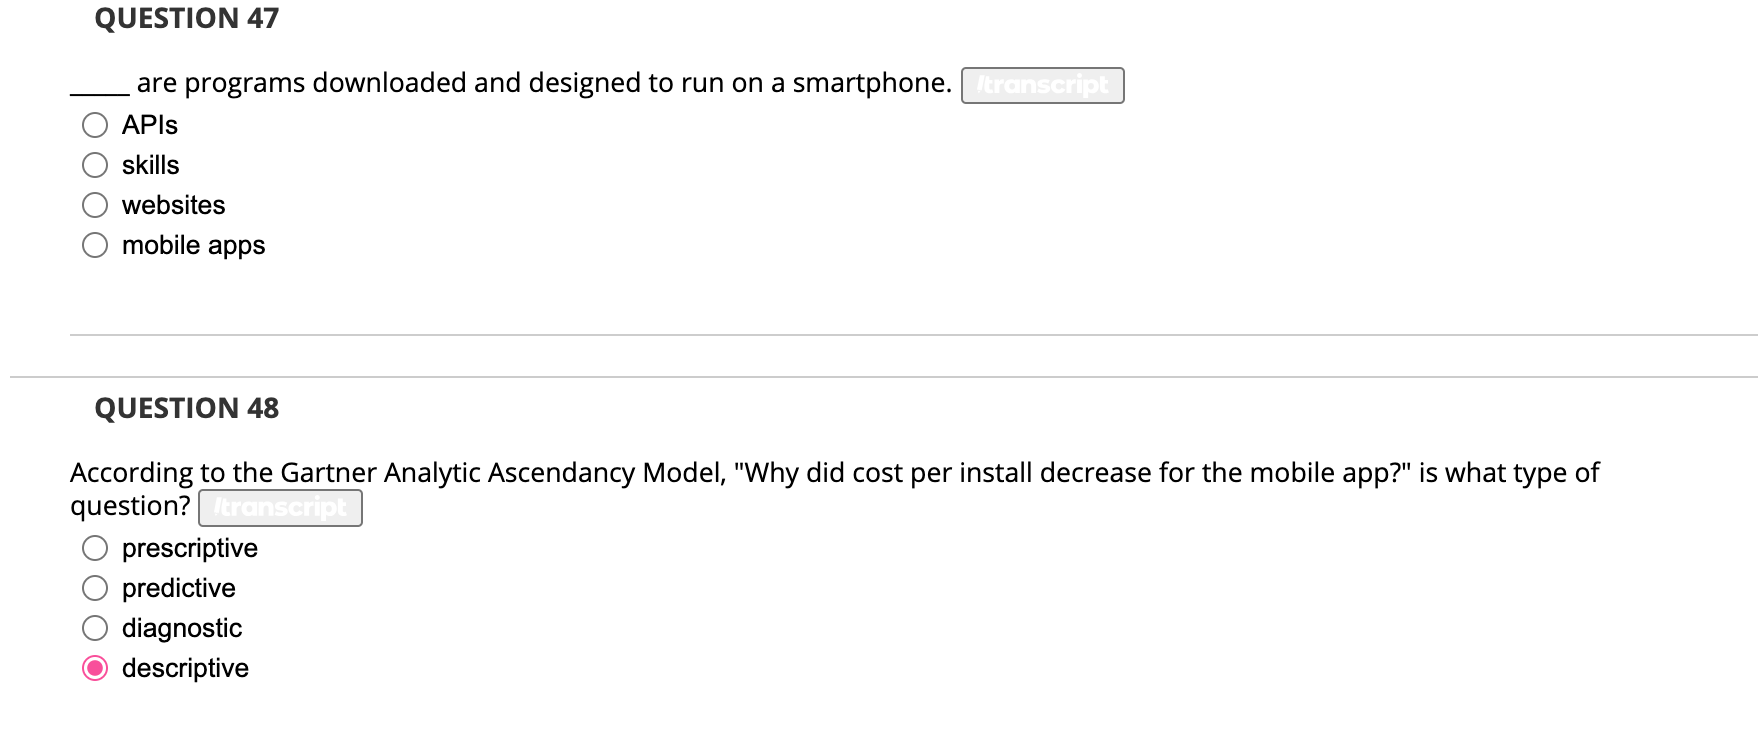The image size is (1758, 734).
Task: Select the skills answer option
Action: click(95, 164)
